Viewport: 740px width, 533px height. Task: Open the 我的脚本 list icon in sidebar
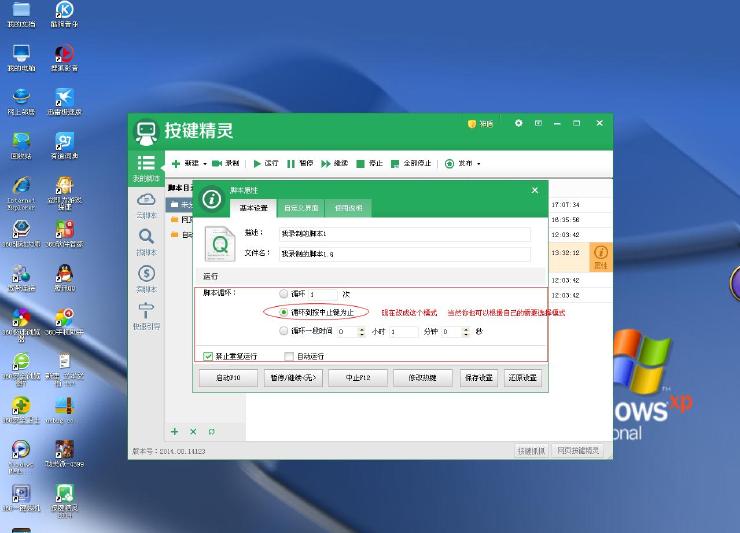(146, 162)
